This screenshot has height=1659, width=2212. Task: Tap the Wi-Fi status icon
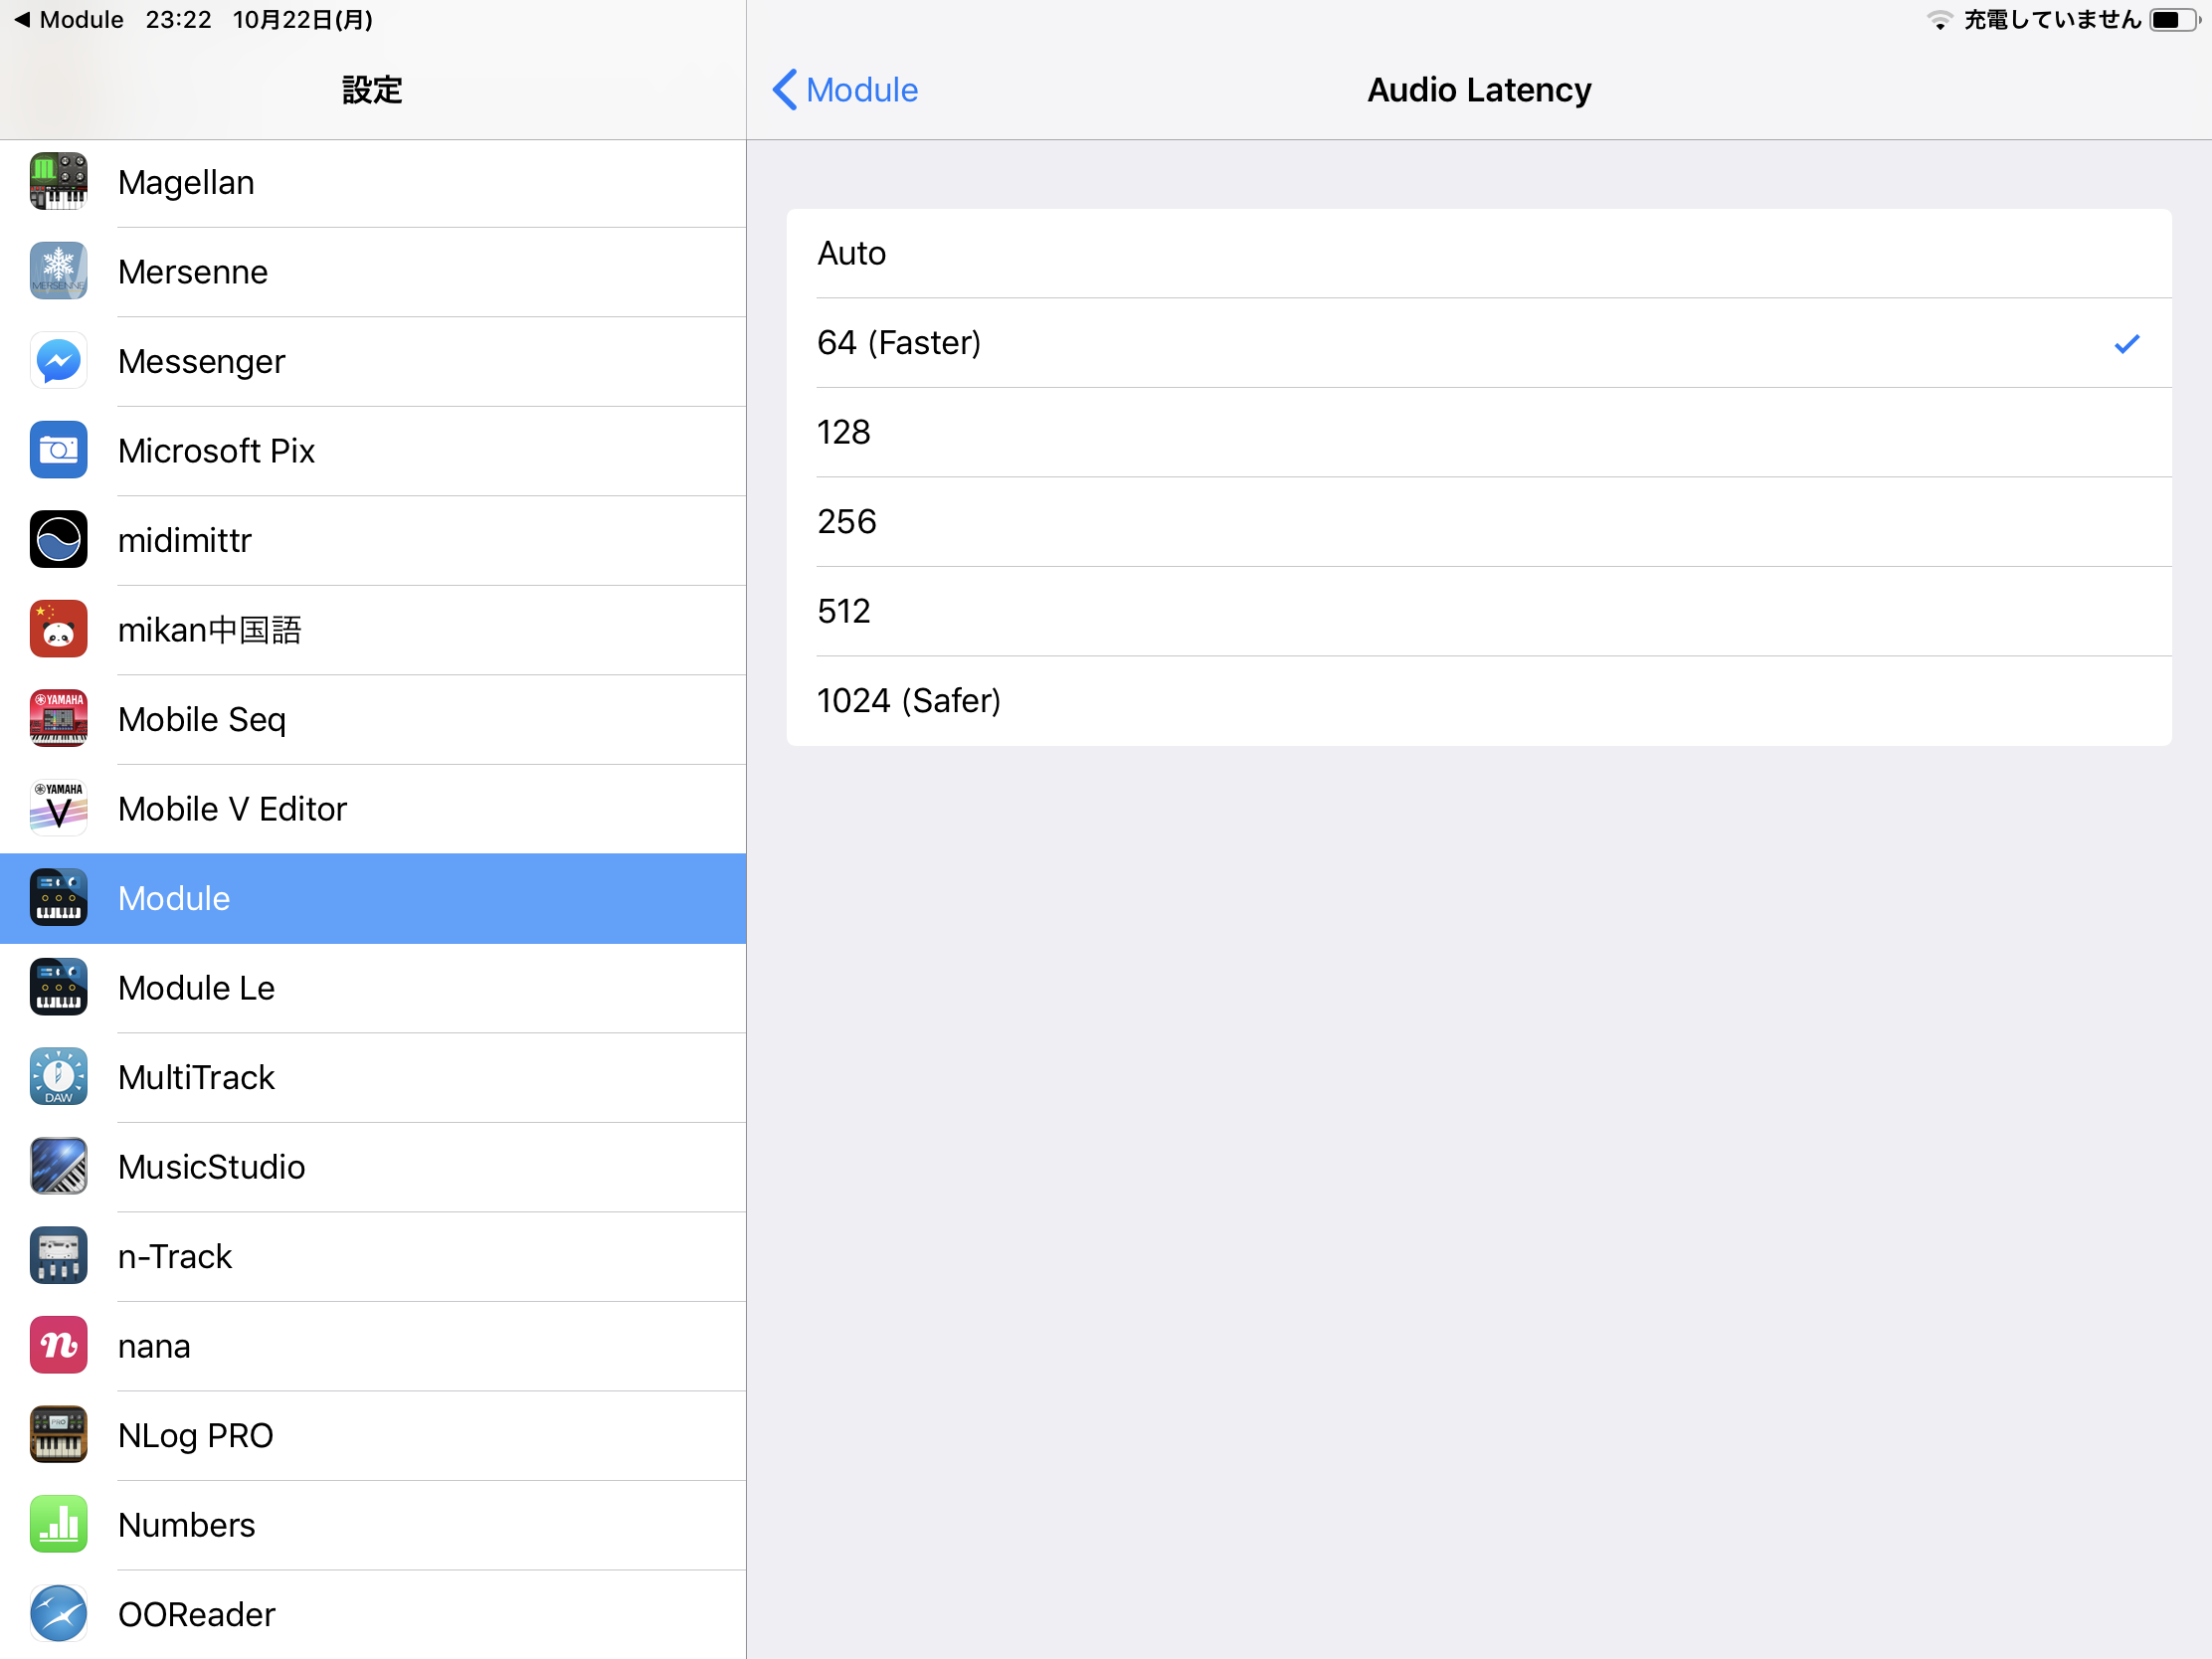(x=1939, y=20)
